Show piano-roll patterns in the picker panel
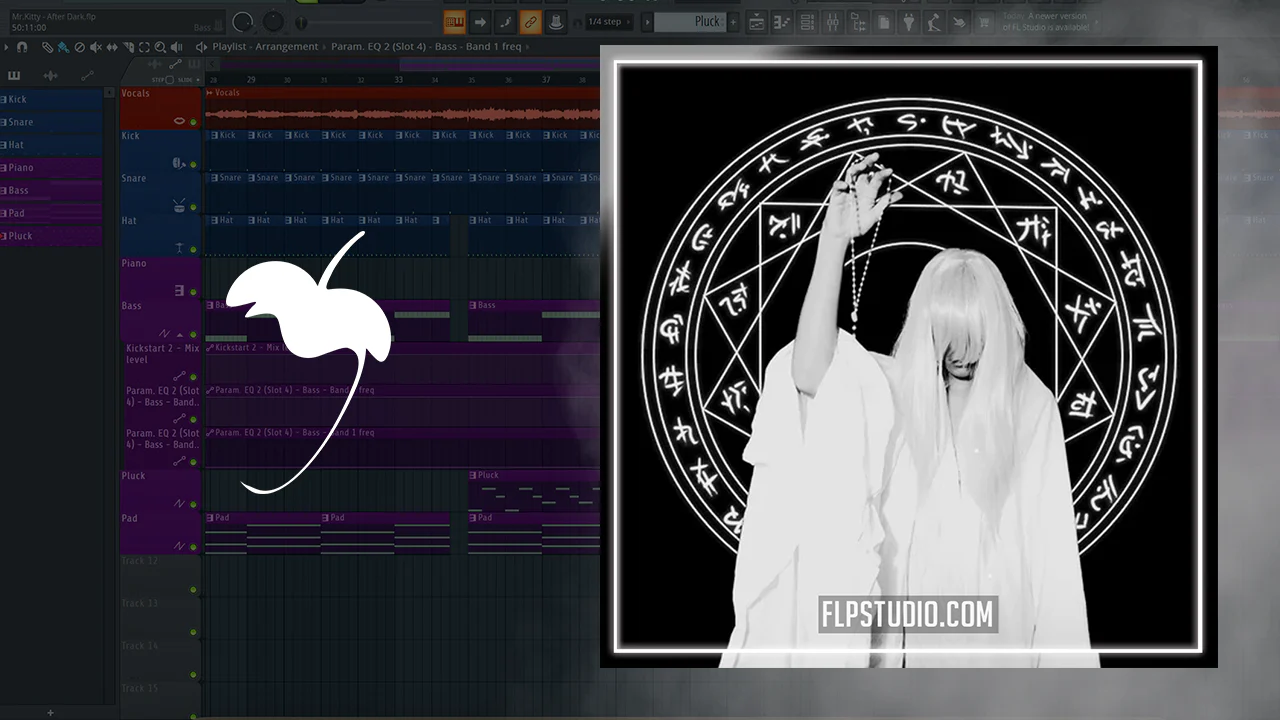Viewport: 1280px width, 720px height. coord(14,76)
